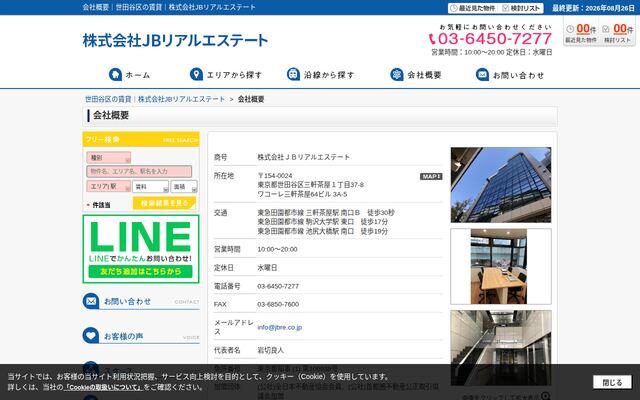Click the LINE 友だち追加はこちらから banner
The image size is (640, 400).
(x=141, y=249)
